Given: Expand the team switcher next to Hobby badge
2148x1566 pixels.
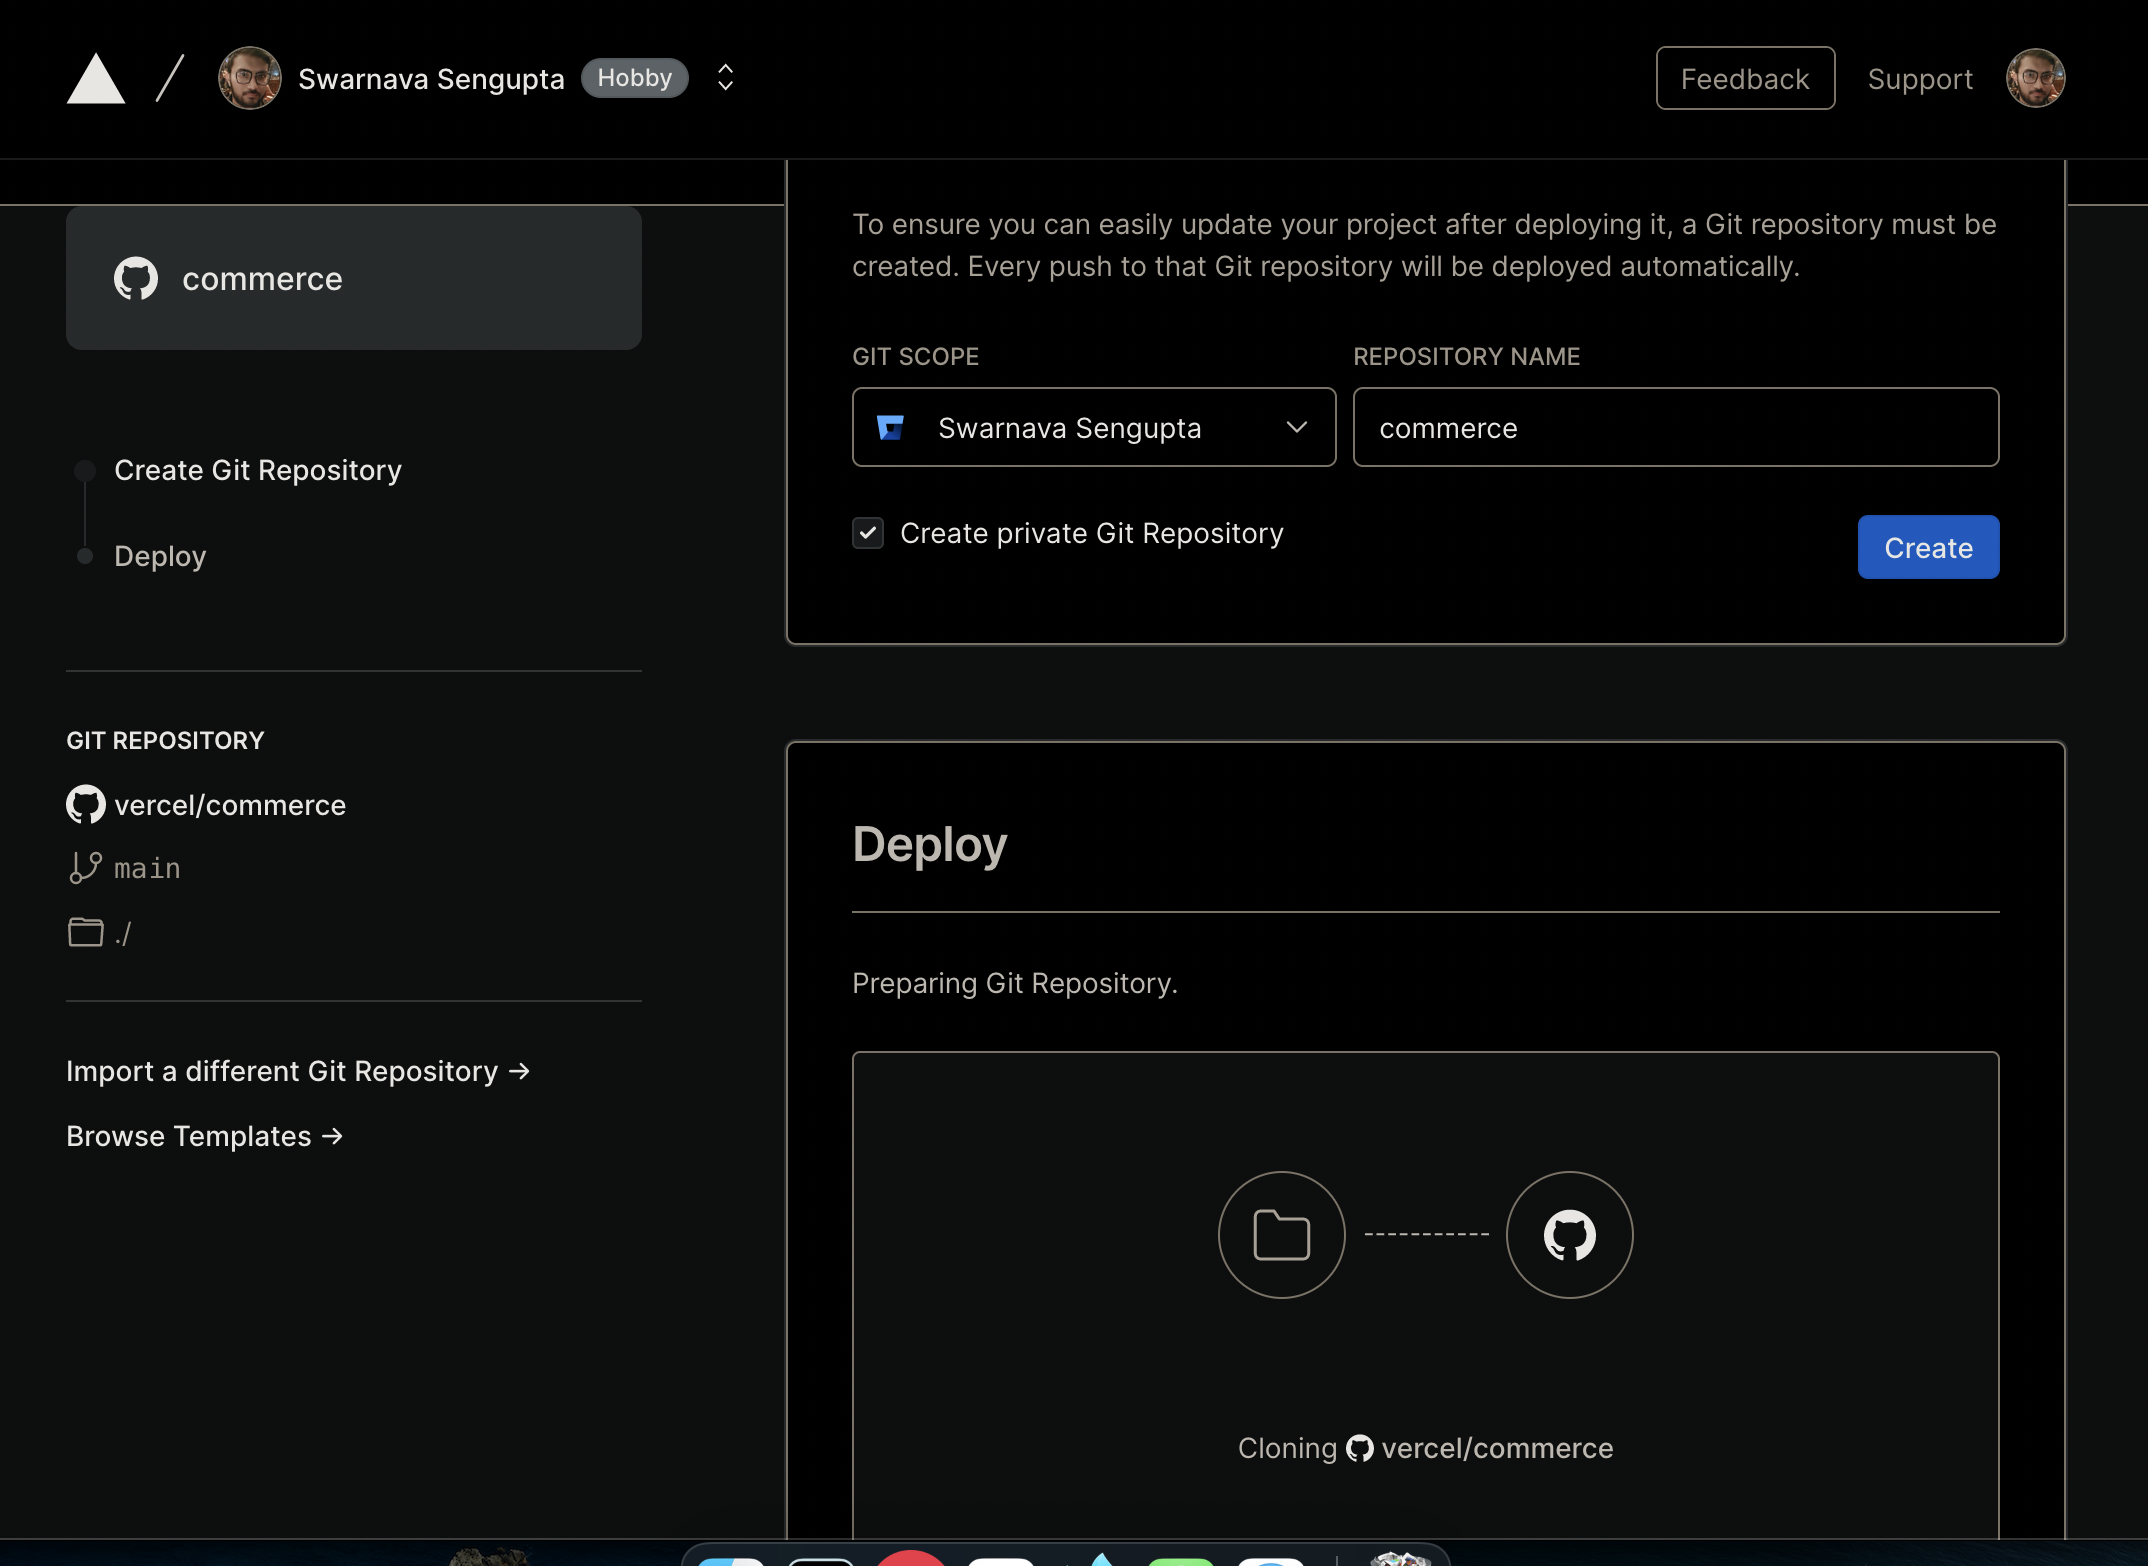Looking at the screenshot, I should [x=724, y=77].
